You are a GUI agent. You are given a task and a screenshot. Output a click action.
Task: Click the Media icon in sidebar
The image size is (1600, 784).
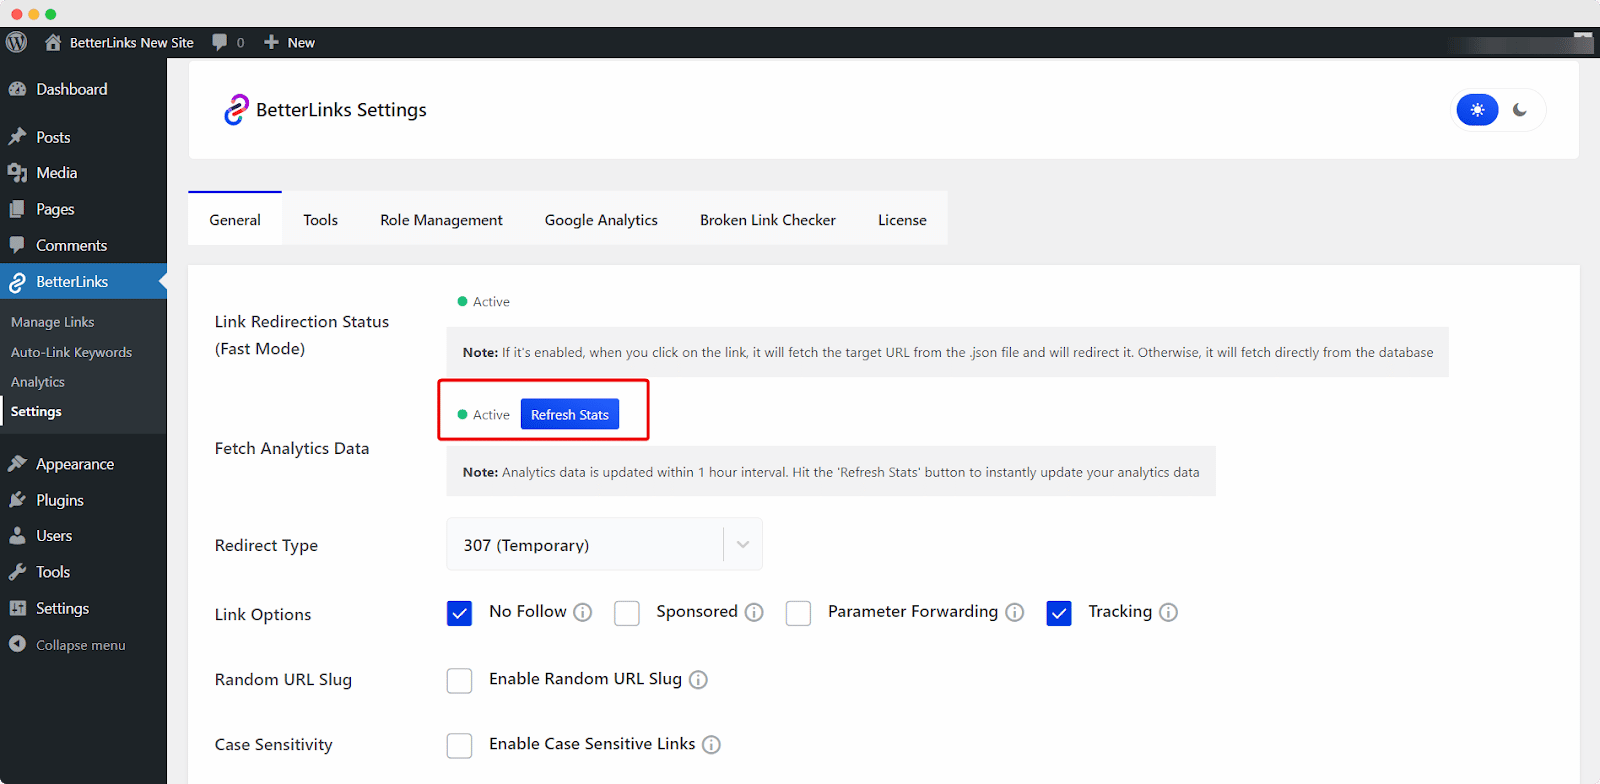17,173
